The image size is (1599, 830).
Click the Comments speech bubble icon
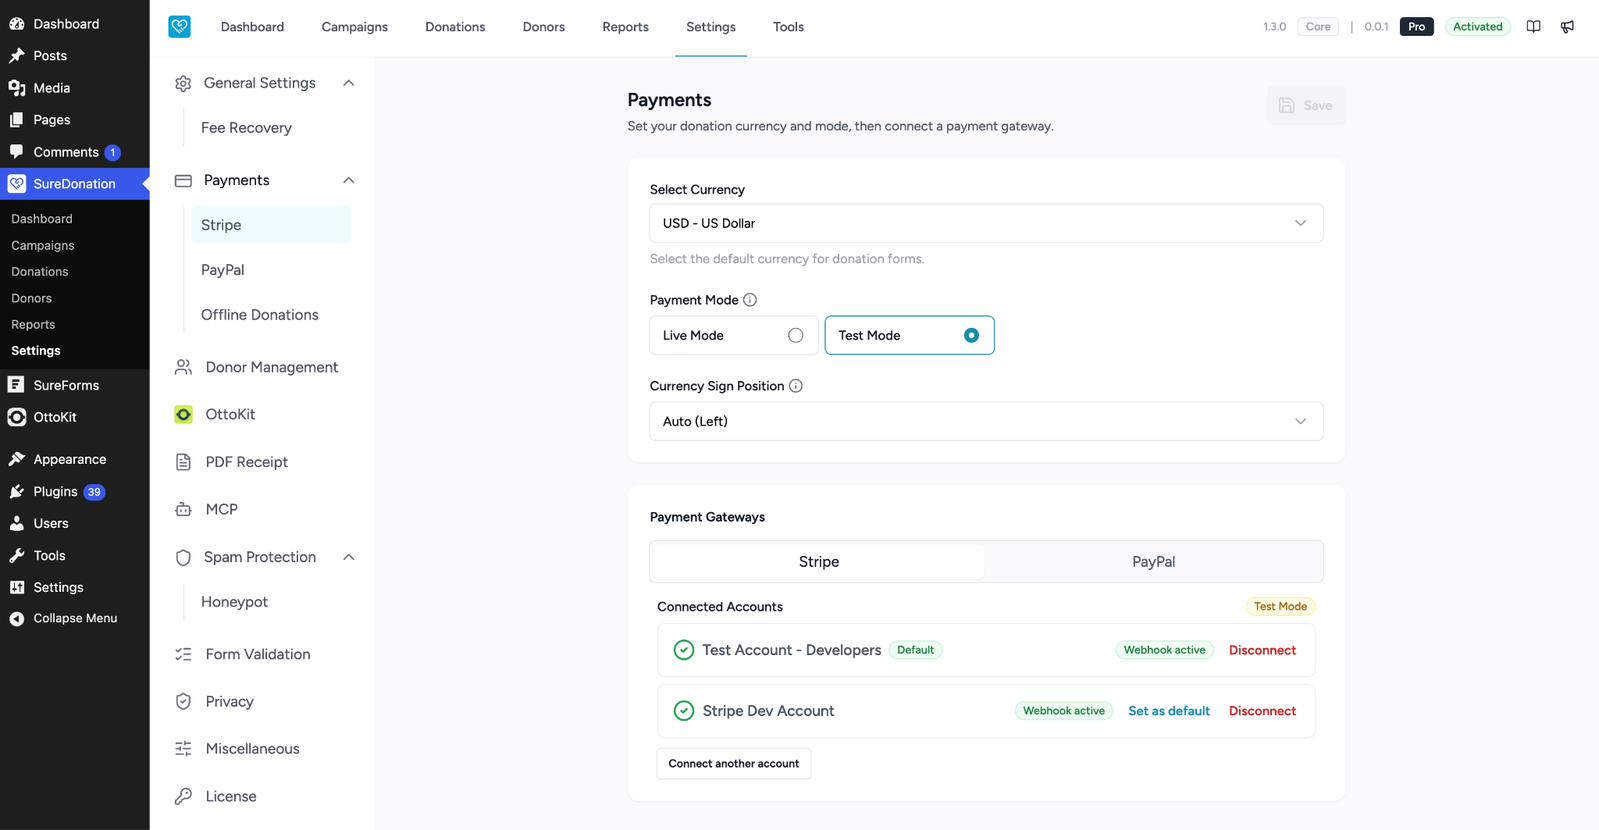click(17, 152)
